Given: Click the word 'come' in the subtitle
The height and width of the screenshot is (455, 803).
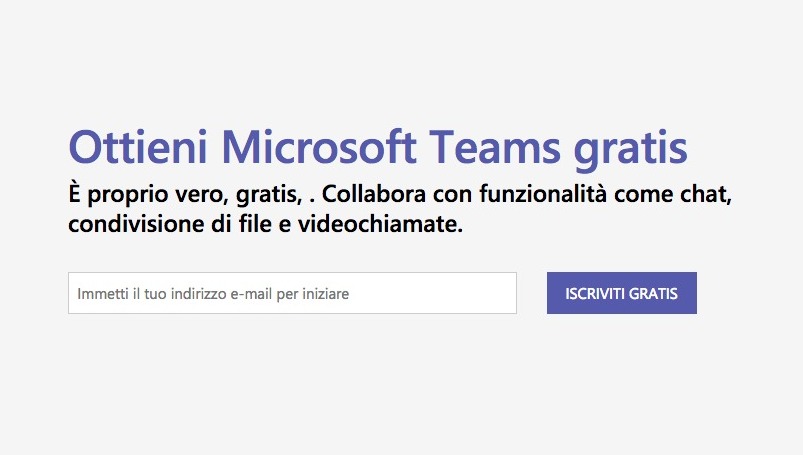Looking at the screenshot, I should 653,192.
